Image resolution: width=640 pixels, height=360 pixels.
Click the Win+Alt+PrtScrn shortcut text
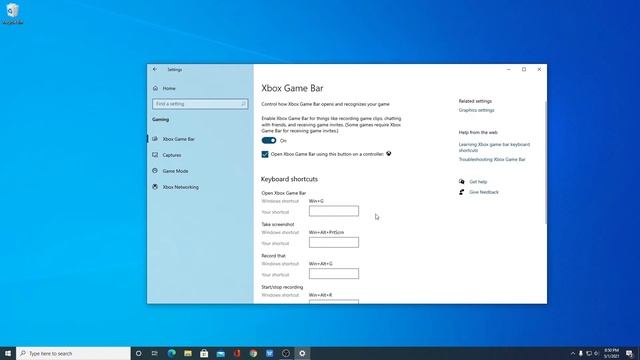click(x=326, y=233)
